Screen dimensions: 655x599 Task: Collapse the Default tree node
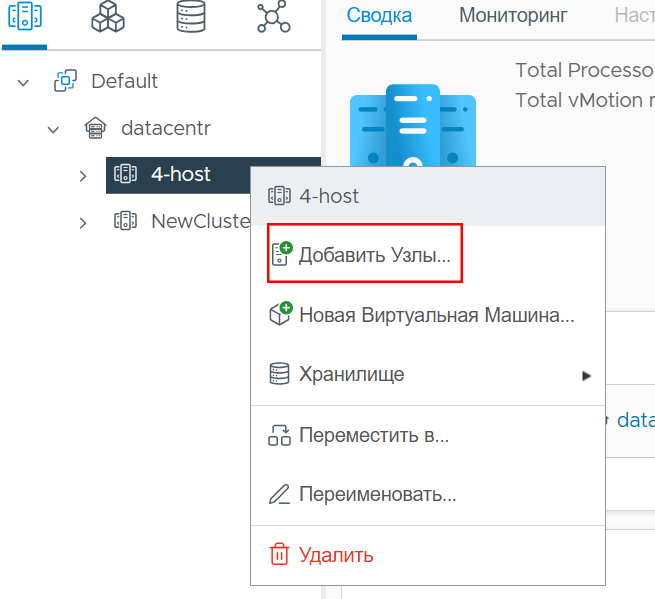tap(23, 82)
